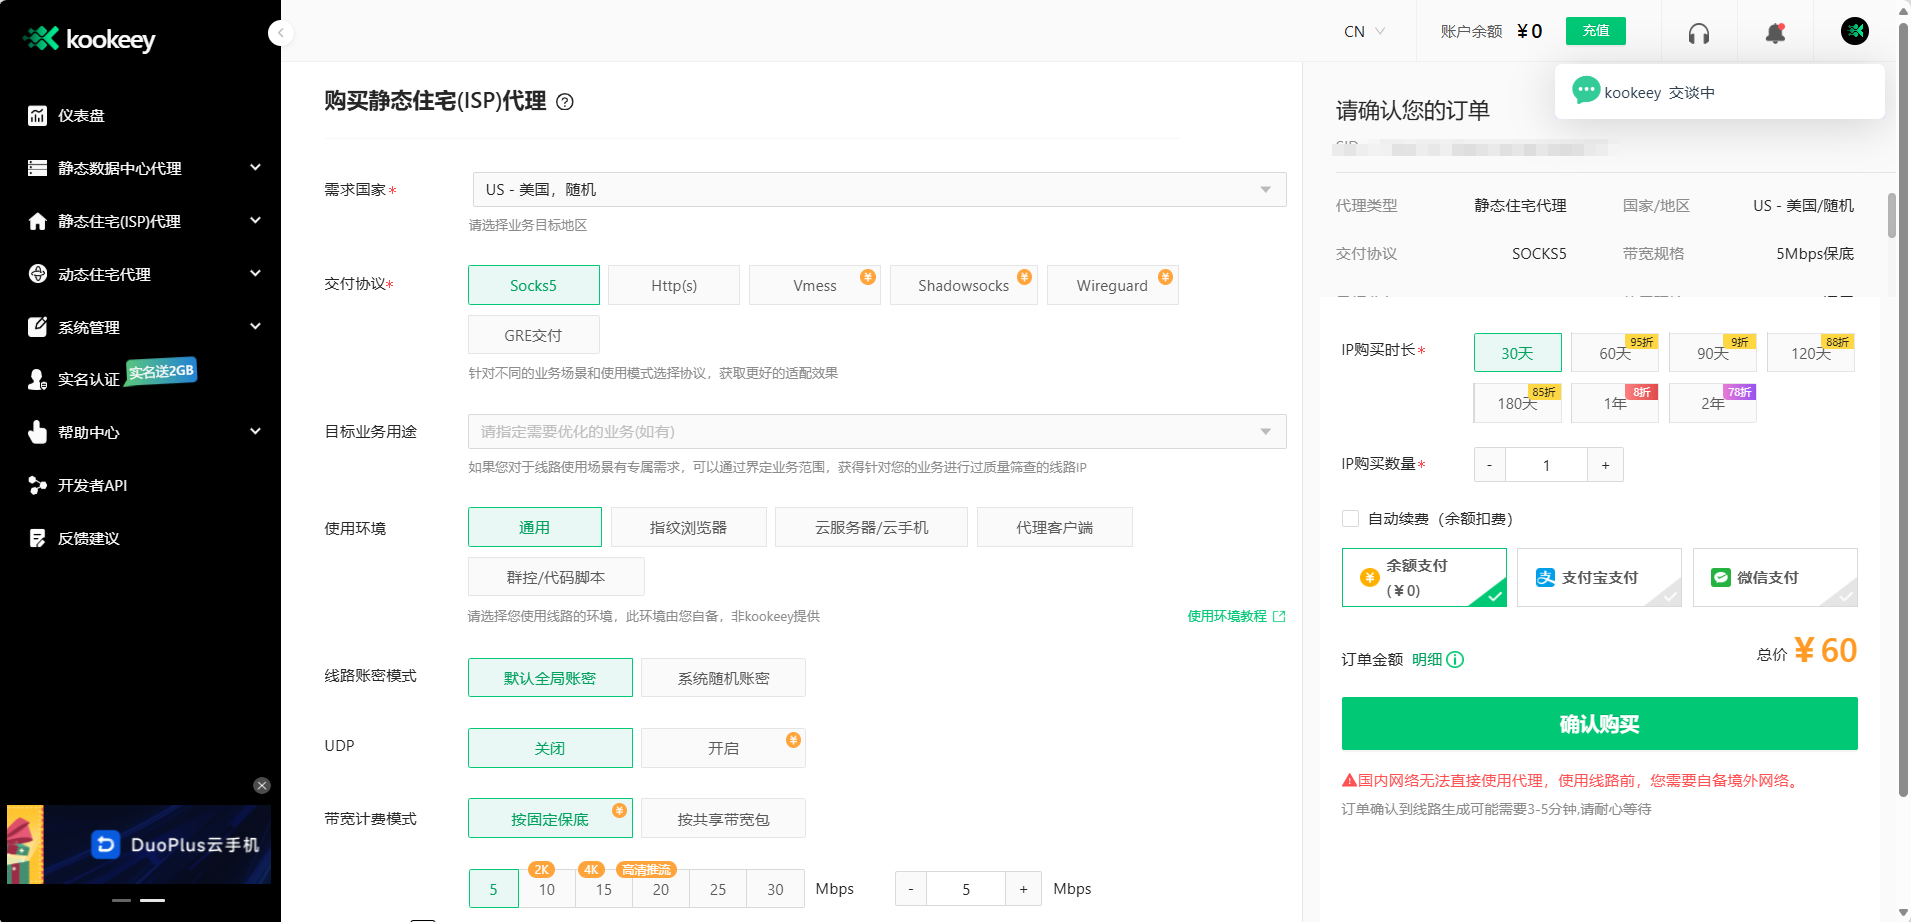Open the user avatar menu

pos(1855,31)
